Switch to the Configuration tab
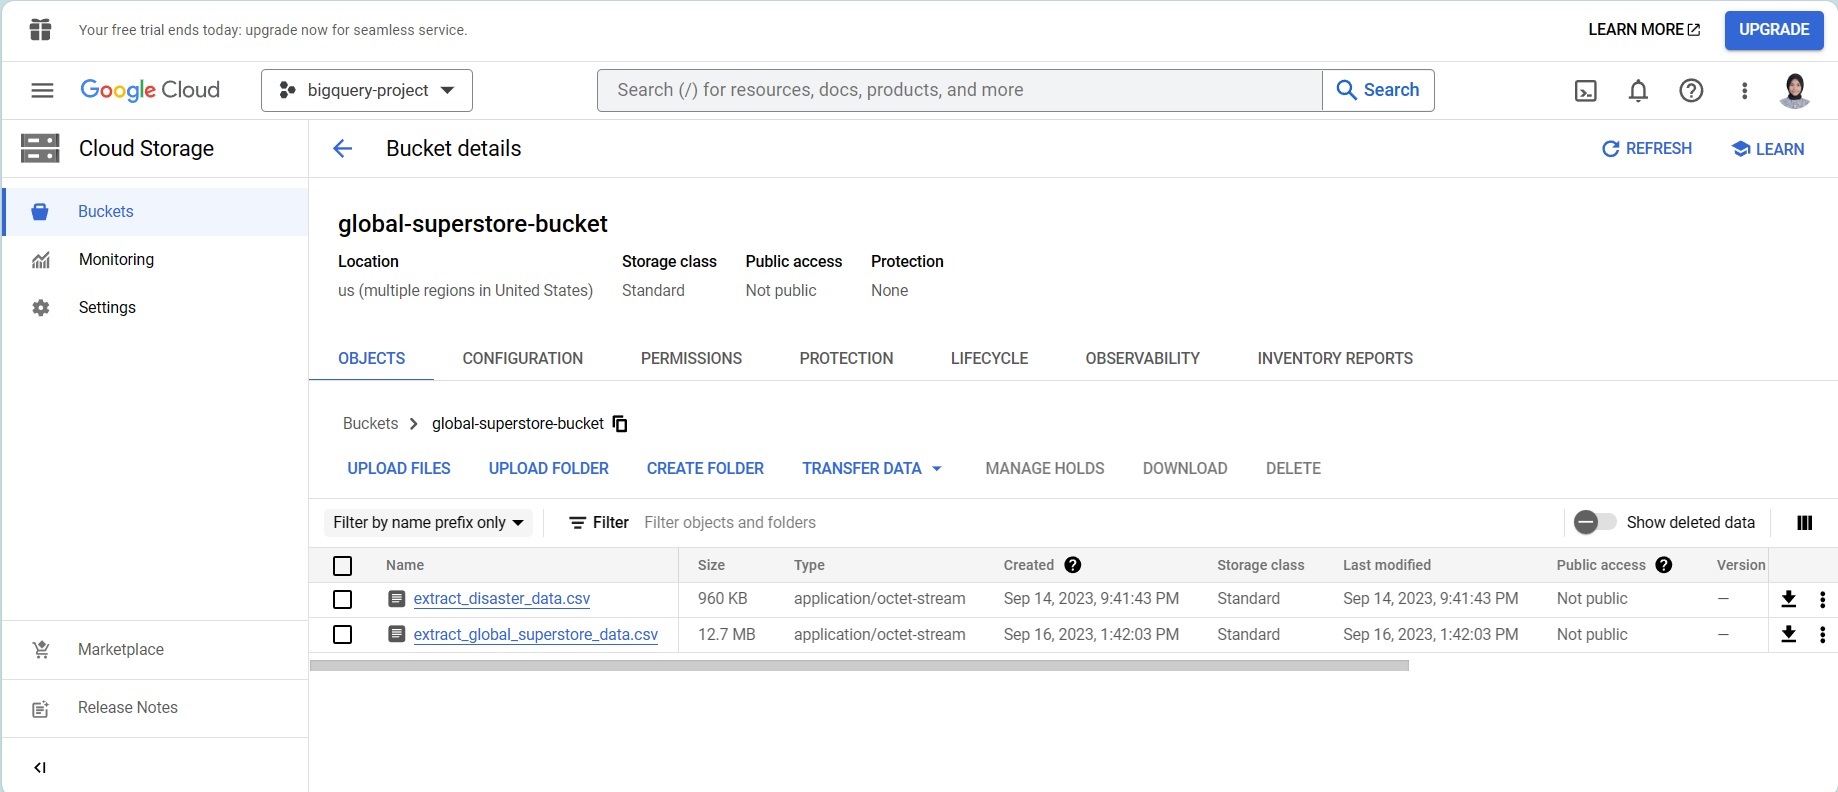This screenshot has height=792, width=1838. pos(522,358)
